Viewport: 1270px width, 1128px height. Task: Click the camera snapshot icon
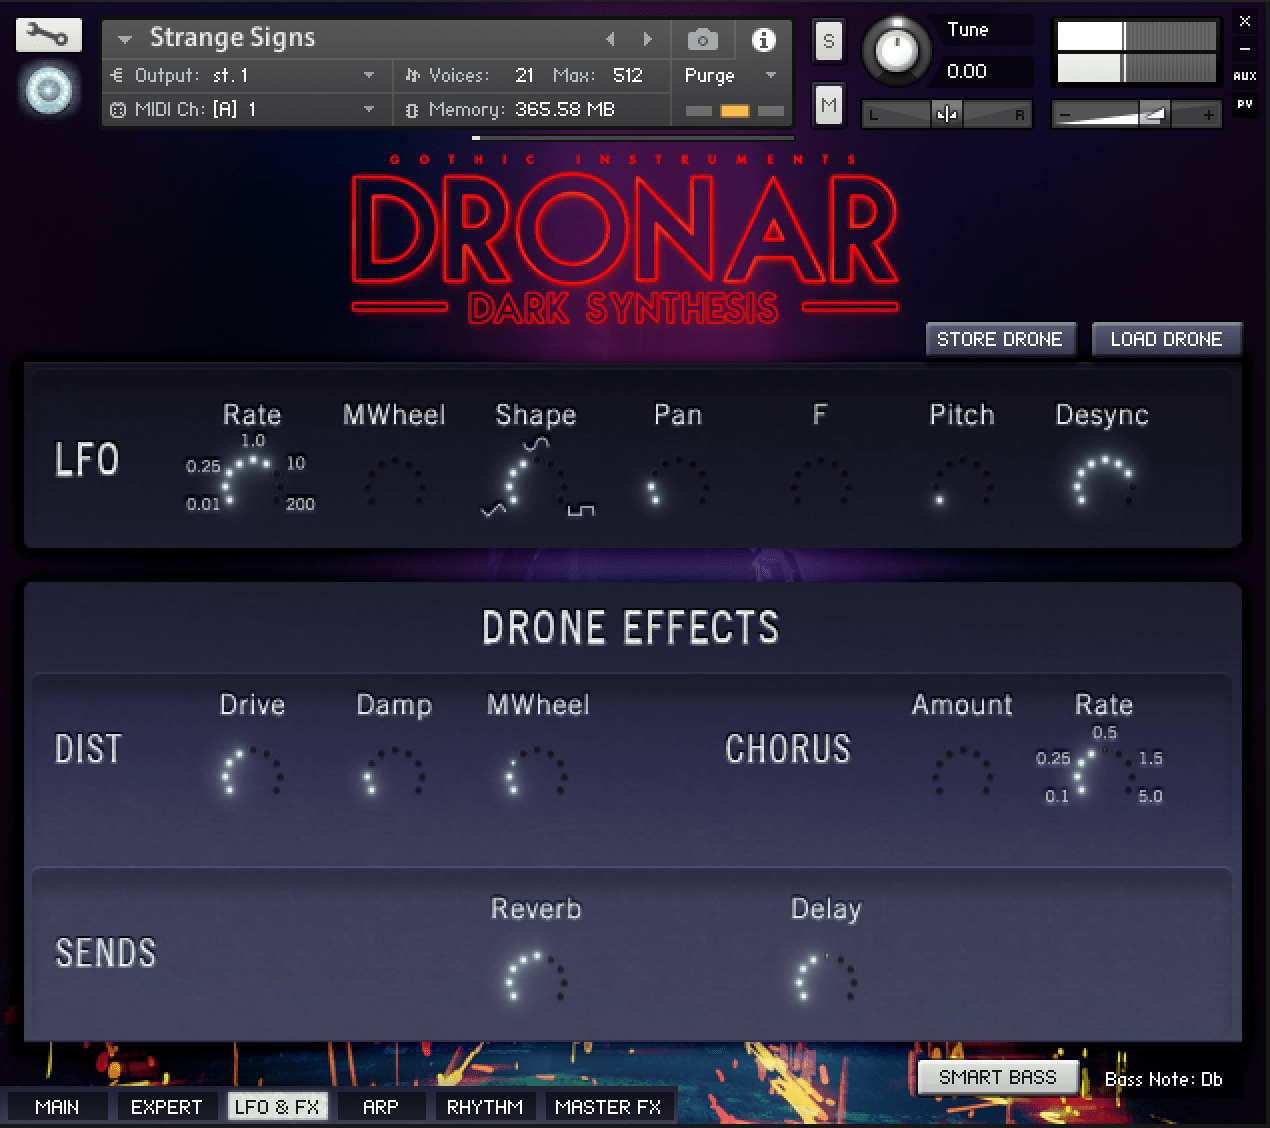[702, 40]
